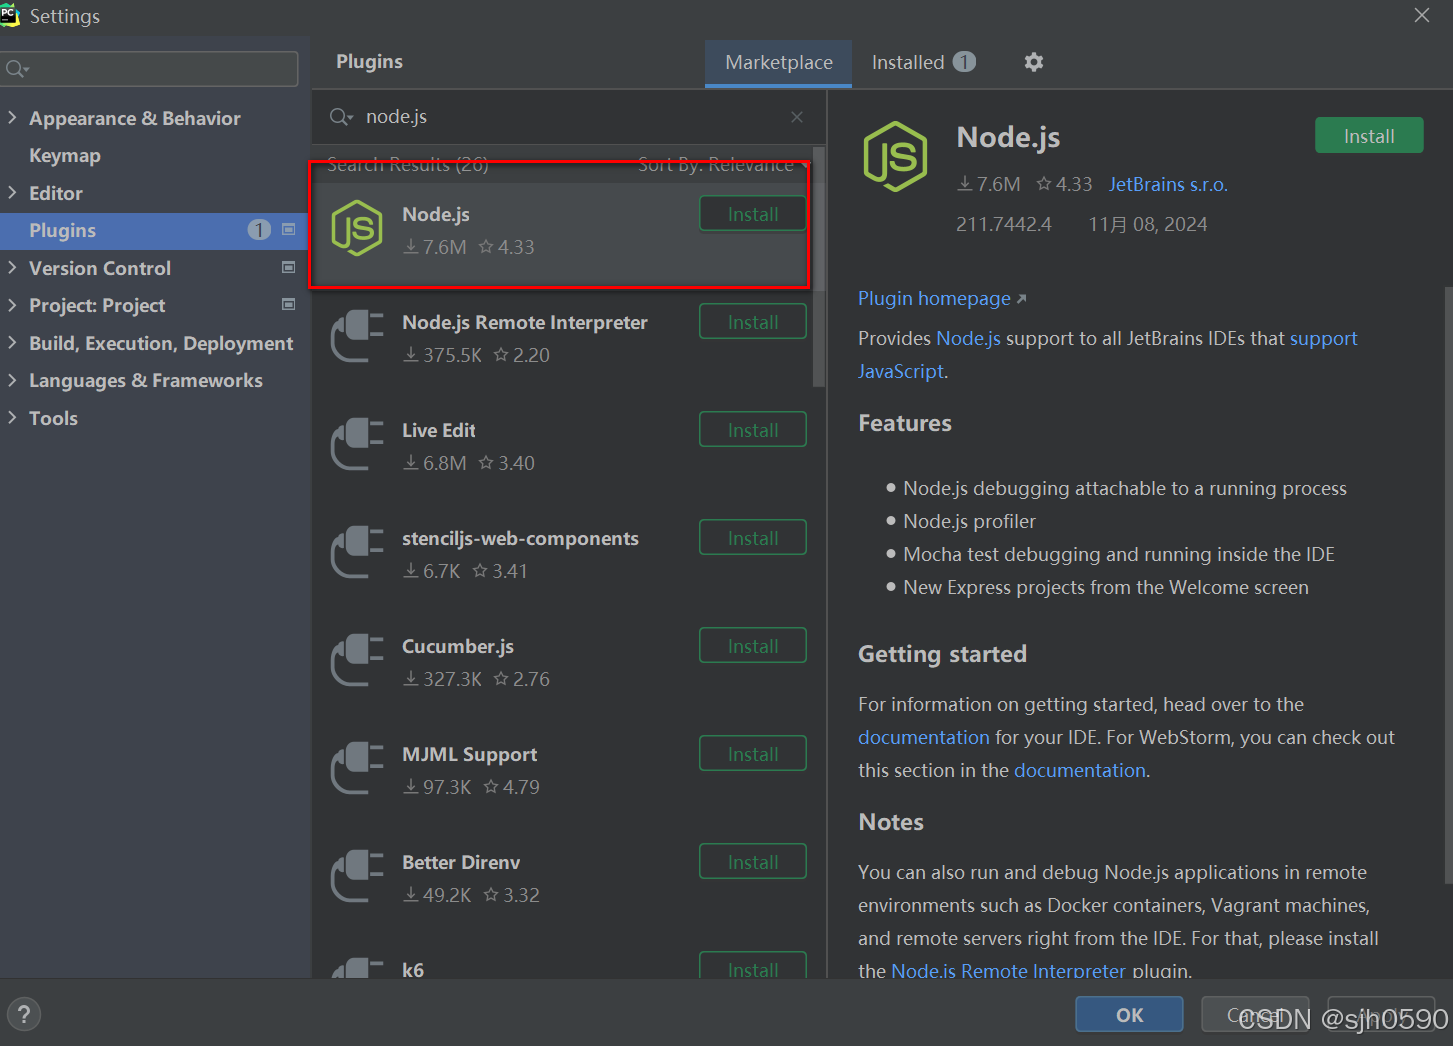Click the Better Direnv plugin icon
The image size is (1453, 1046).
357,877
